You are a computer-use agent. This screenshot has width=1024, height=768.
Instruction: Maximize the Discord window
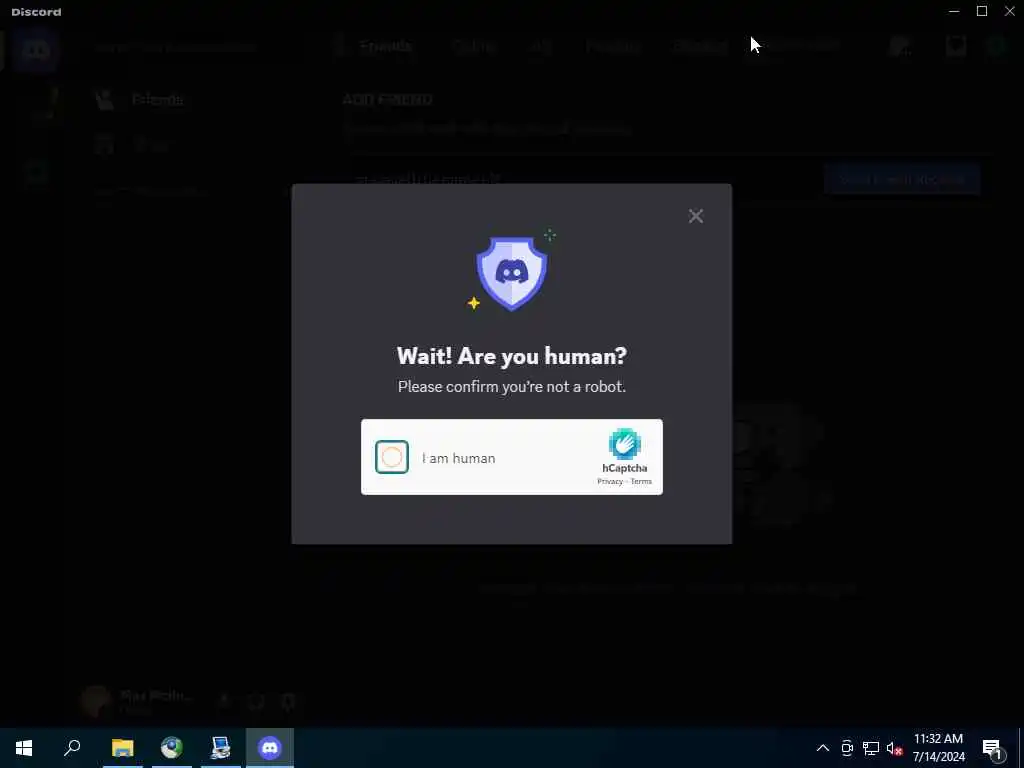982,11
